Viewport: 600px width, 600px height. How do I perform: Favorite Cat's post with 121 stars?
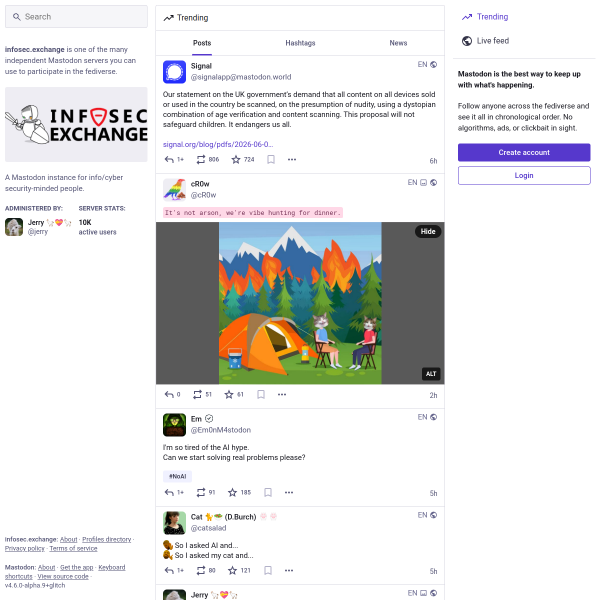click(232, 571)
